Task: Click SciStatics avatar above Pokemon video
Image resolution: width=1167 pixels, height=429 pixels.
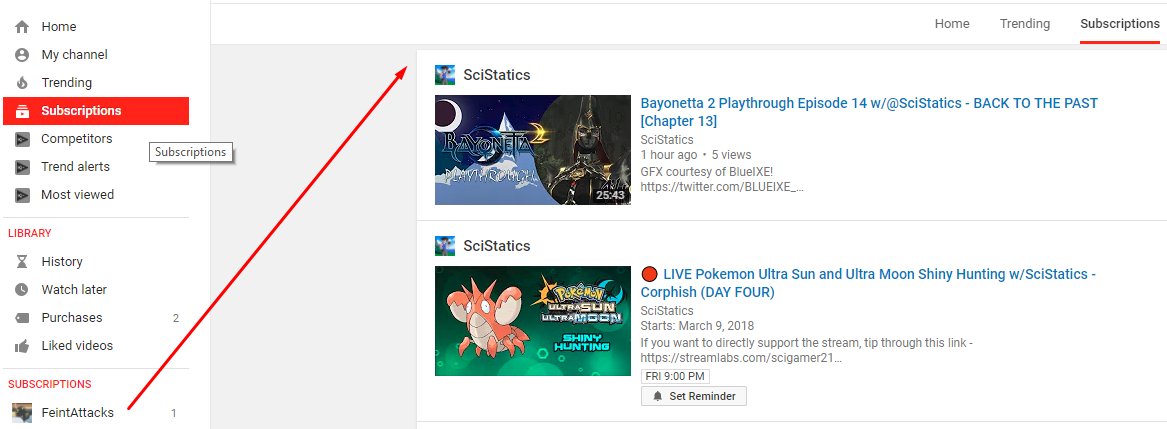Action: [x=445, y=246]
